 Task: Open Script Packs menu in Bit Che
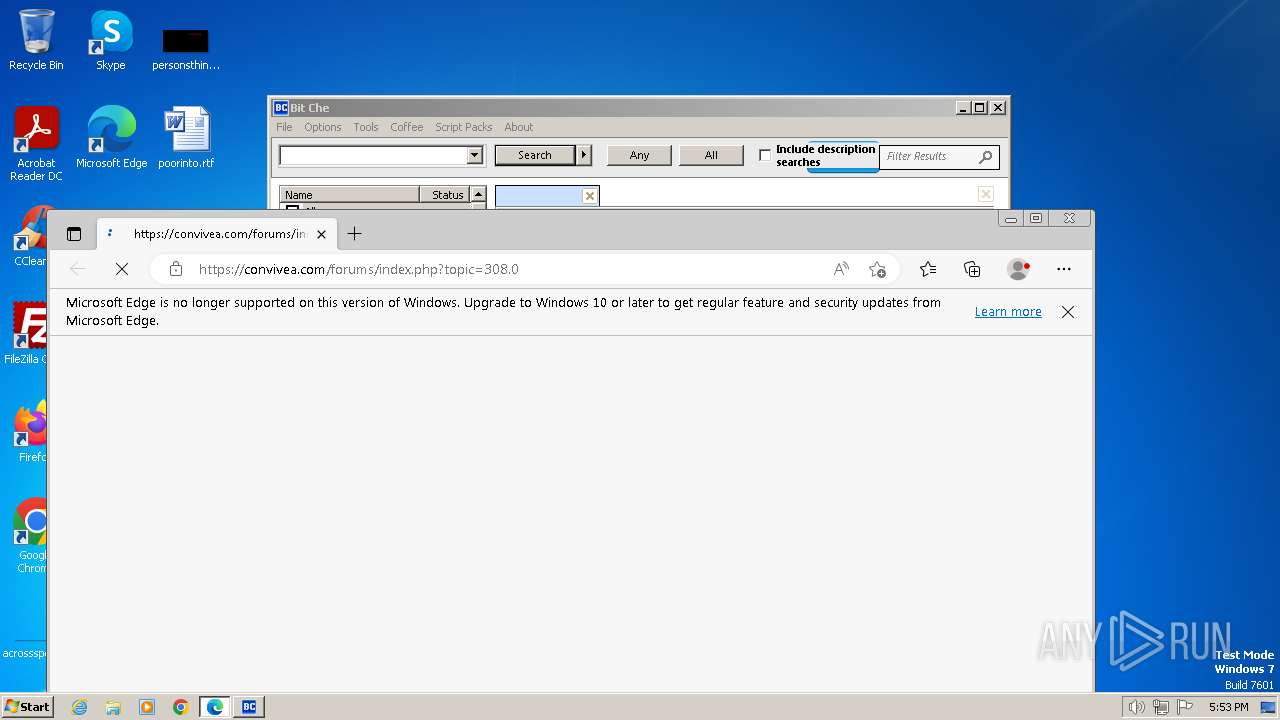463,127
